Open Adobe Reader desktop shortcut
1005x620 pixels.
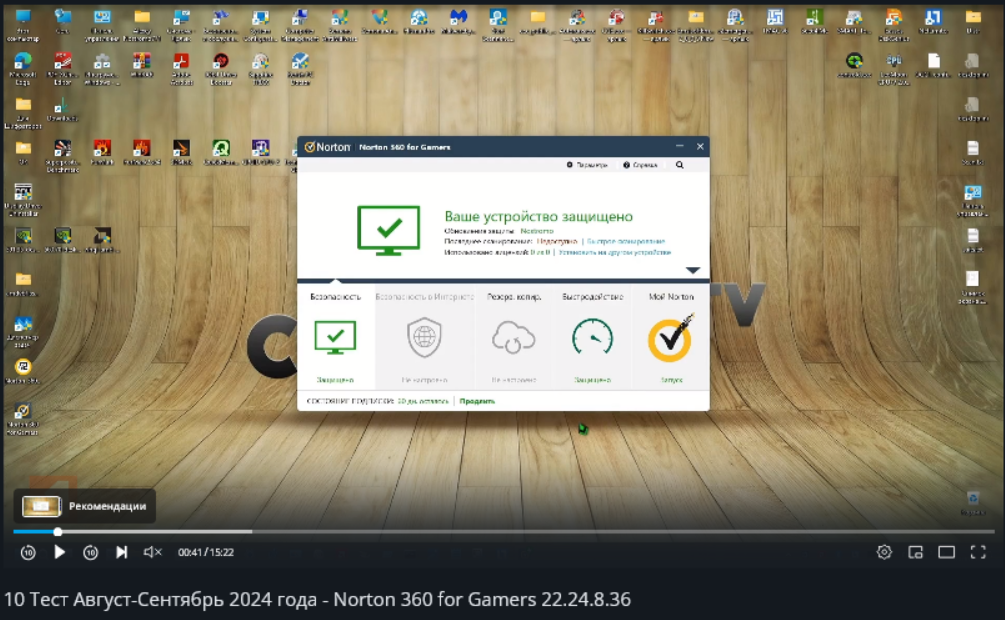click(x=181, y=69)
